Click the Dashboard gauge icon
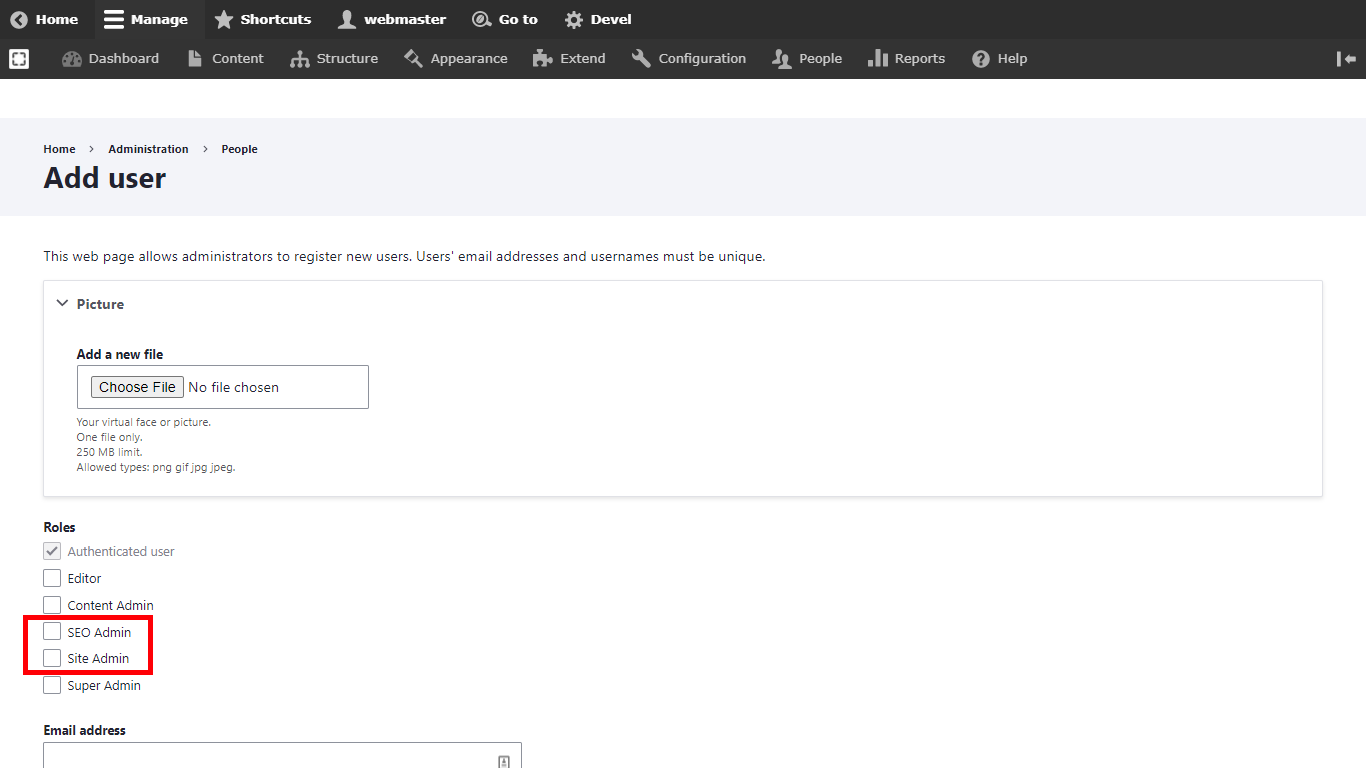This screenshot has height=768, width=1366. (x=72, y=59)
